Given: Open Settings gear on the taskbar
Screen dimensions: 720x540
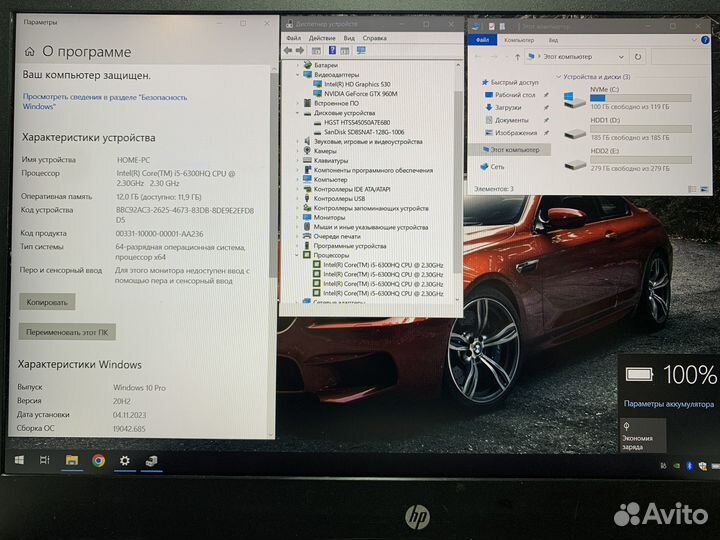Looking at the screenshot, I should click(x=124, y=460).
